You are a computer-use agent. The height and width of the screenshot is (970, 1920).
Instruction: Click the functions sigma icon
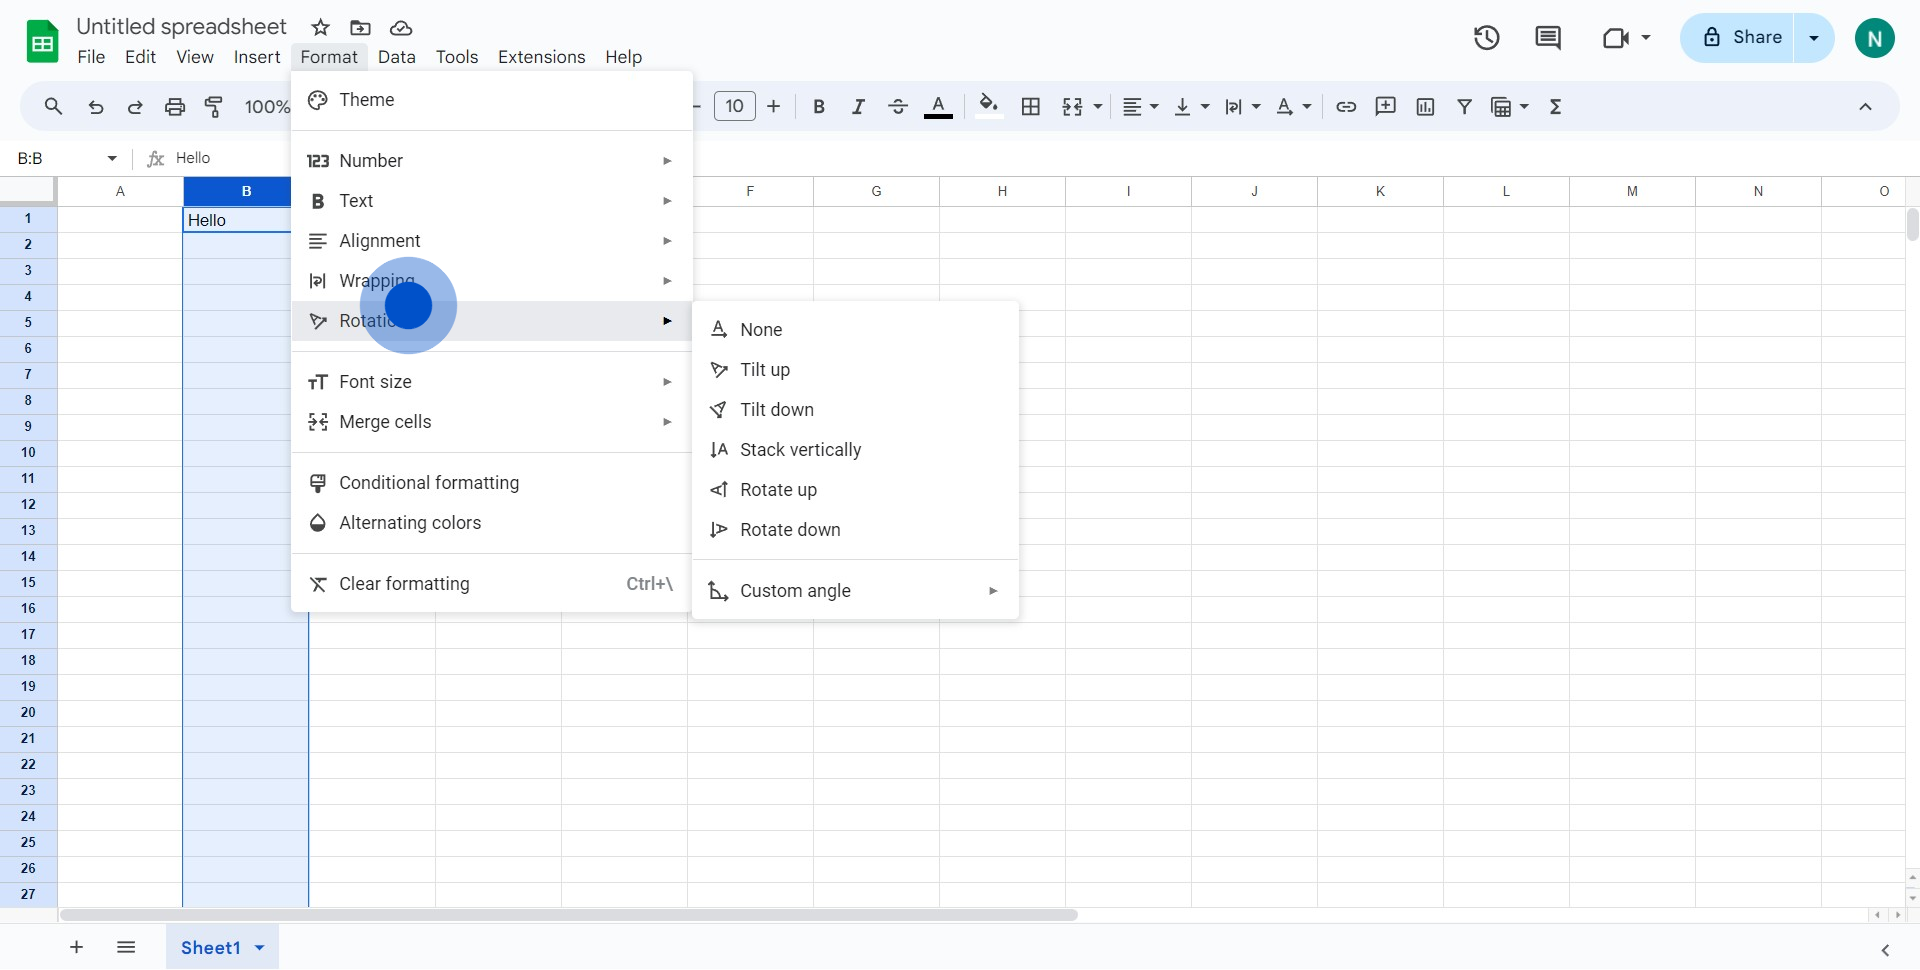[1555, 107]
